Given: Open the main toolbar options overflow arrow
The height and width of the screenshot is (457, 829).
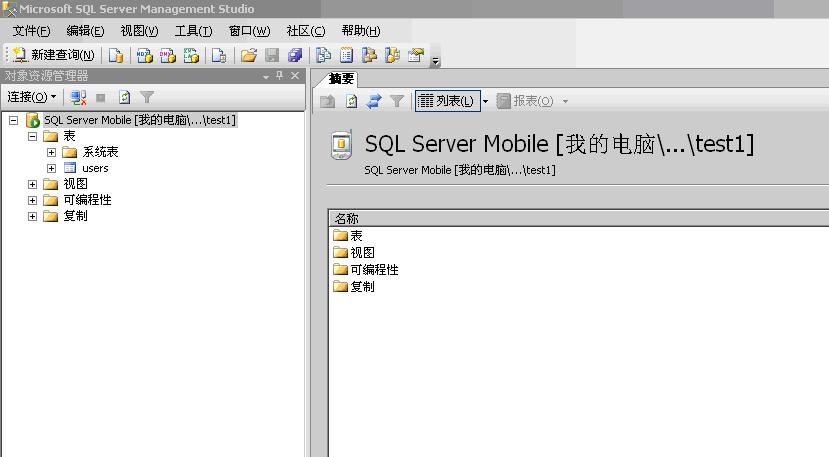Looking at the screenshot, I should pyautogui.click(x=435, y=61).
